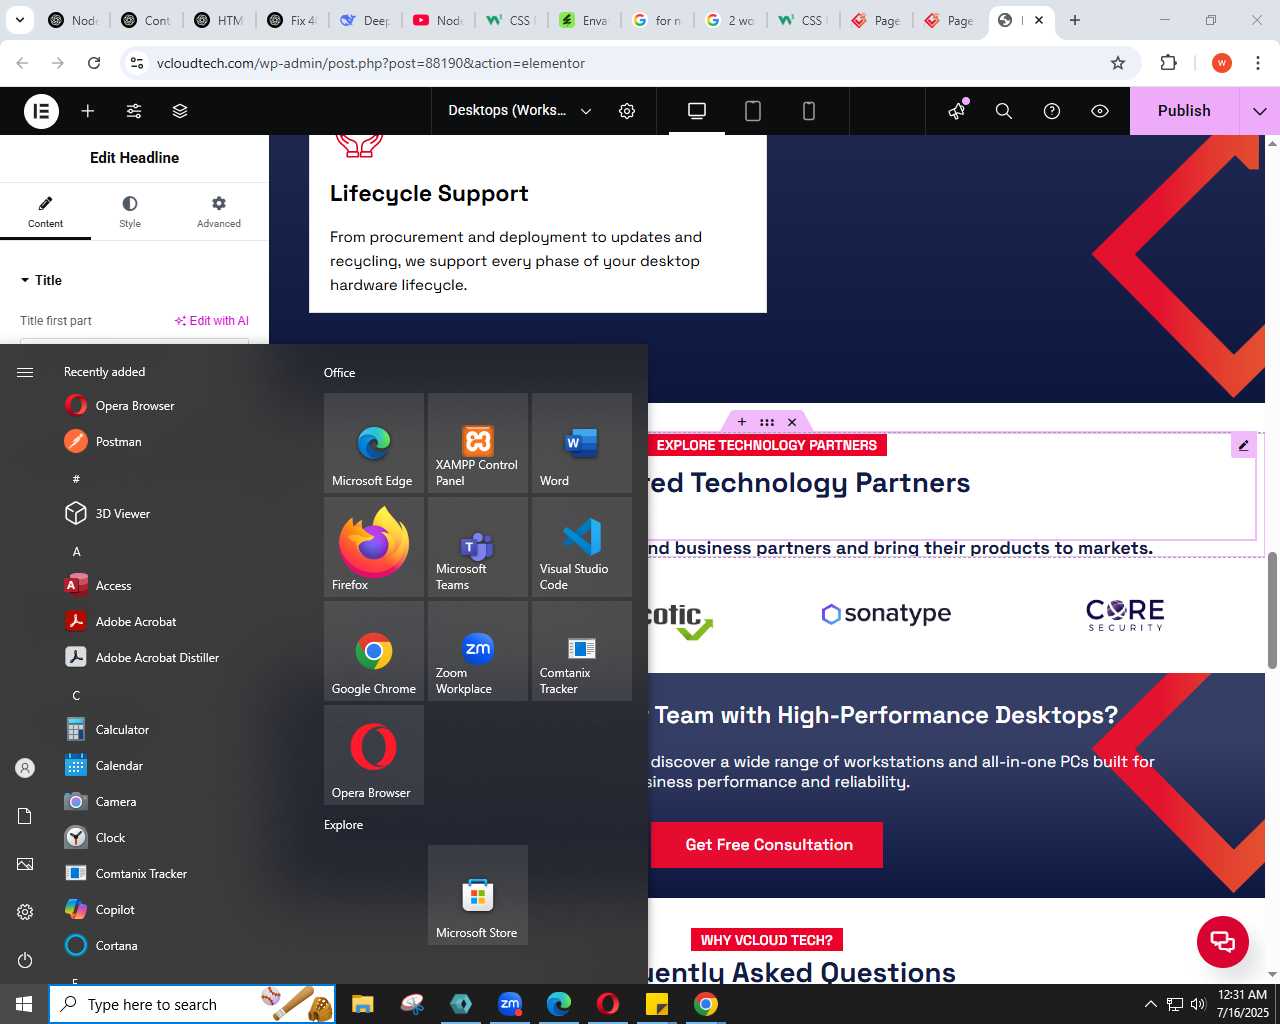Select the Style tab in Edit Headline

[x=130, y=211]
